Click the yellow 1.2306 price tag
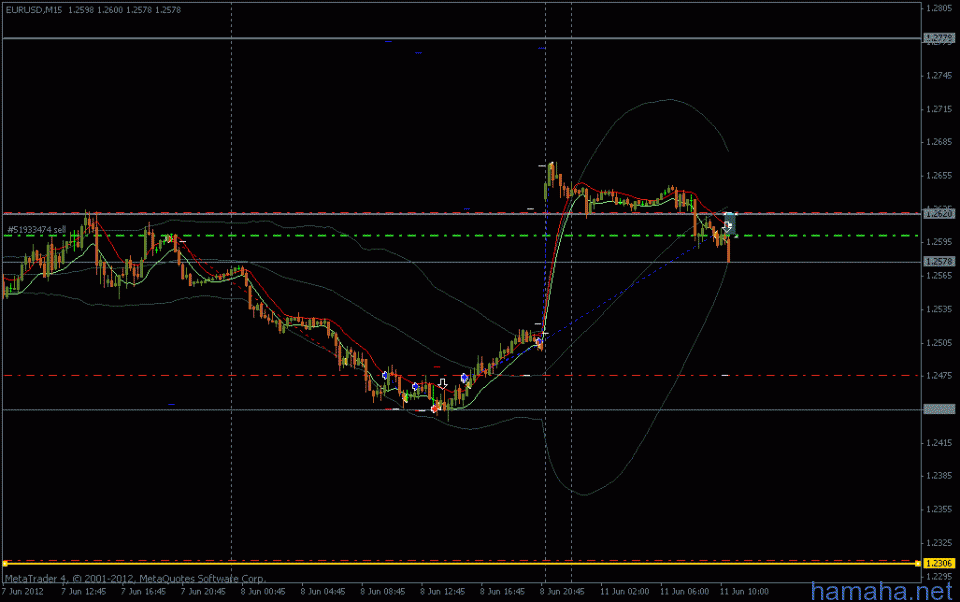 coord(938,563)
